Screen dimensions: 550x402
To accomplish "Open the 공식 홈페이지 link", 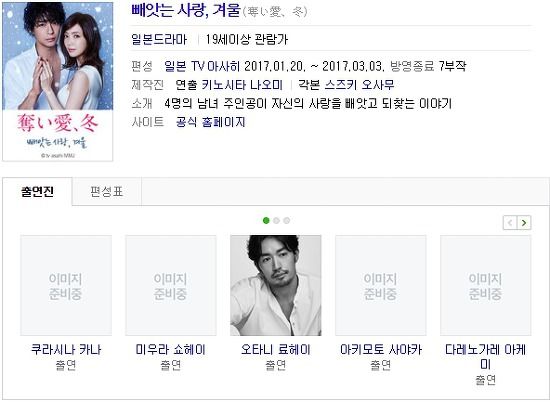I will point(210,122).
